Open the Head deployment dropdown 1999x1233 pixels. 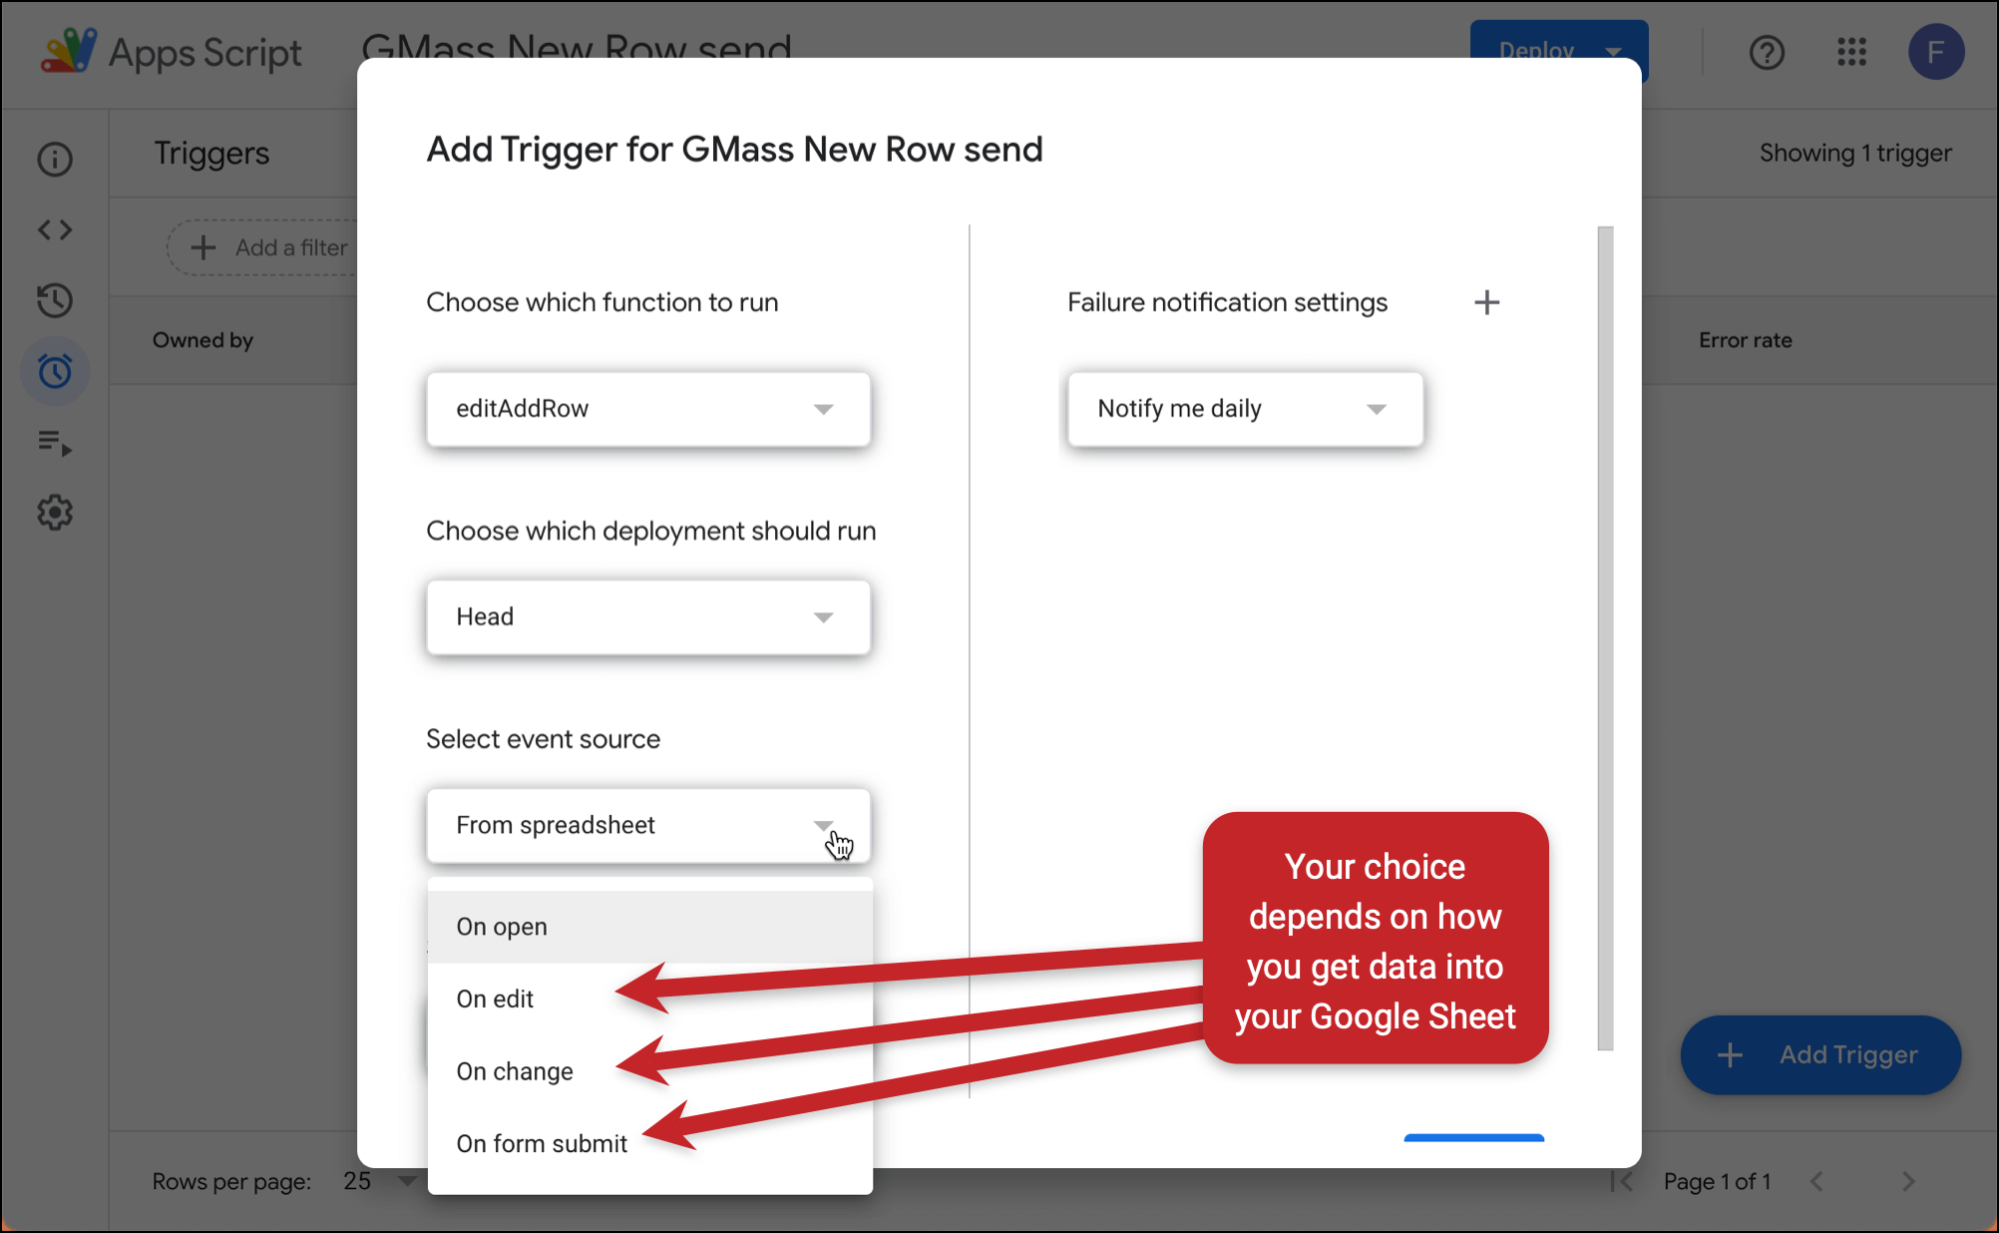point(648,617)
